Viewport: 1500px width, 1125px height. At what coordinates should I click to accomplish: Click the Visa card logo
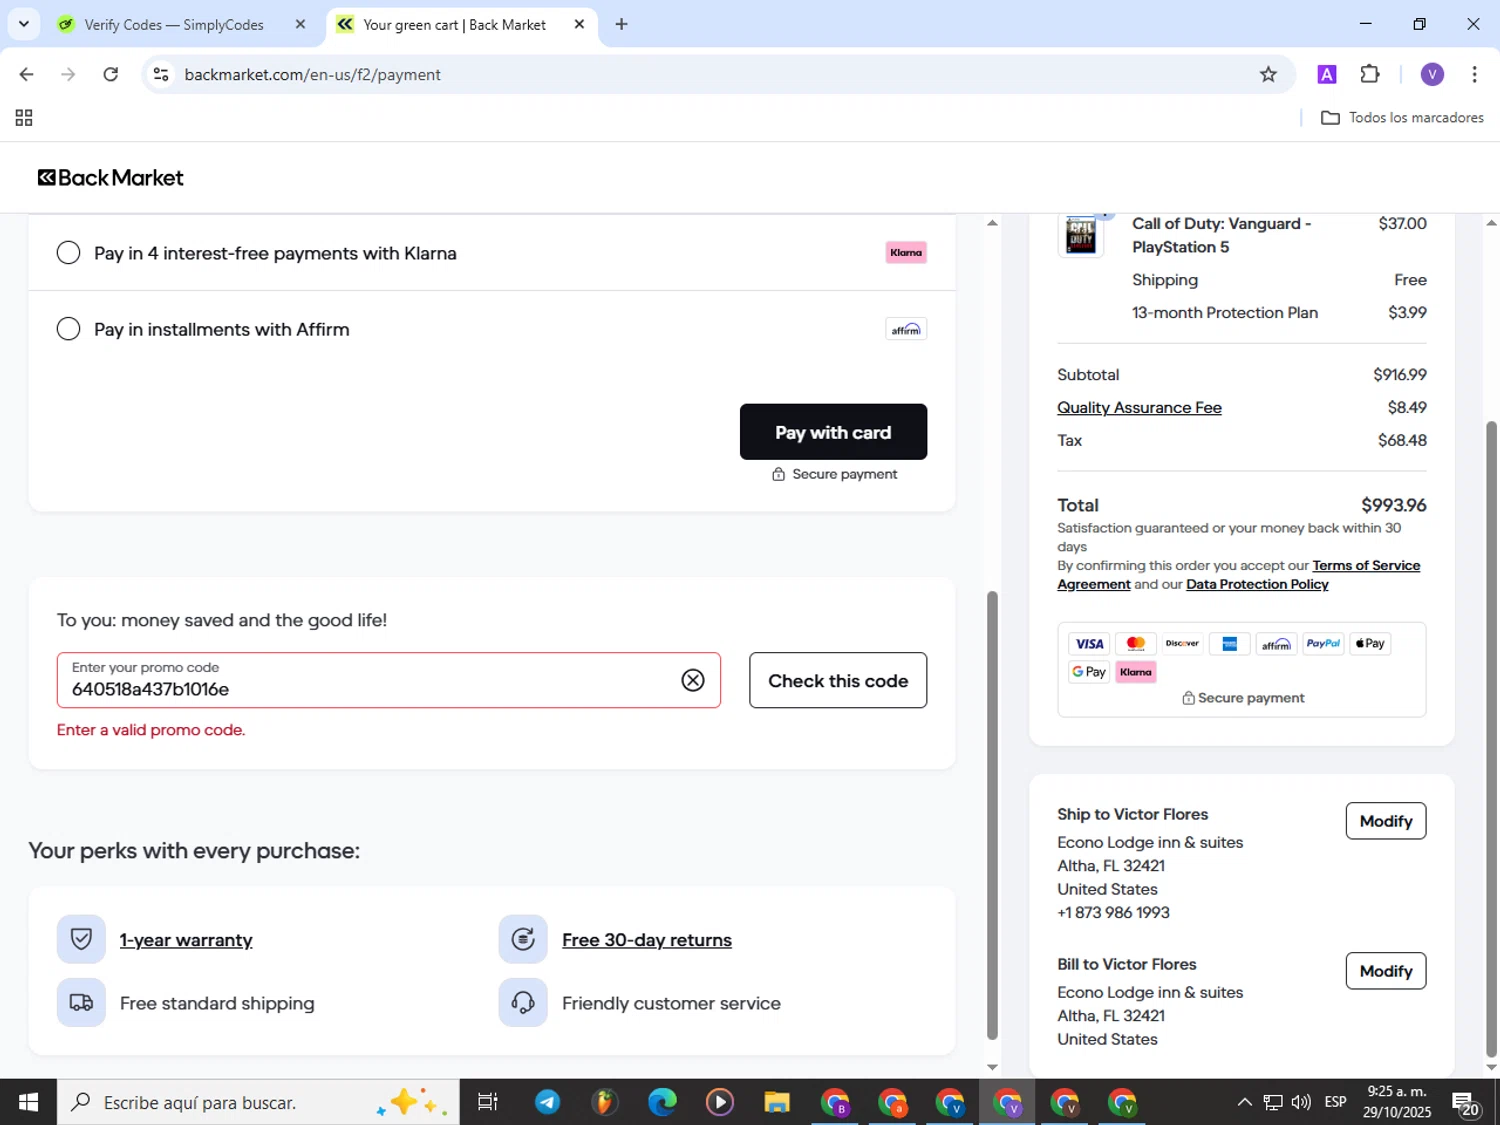point(1089,644)
